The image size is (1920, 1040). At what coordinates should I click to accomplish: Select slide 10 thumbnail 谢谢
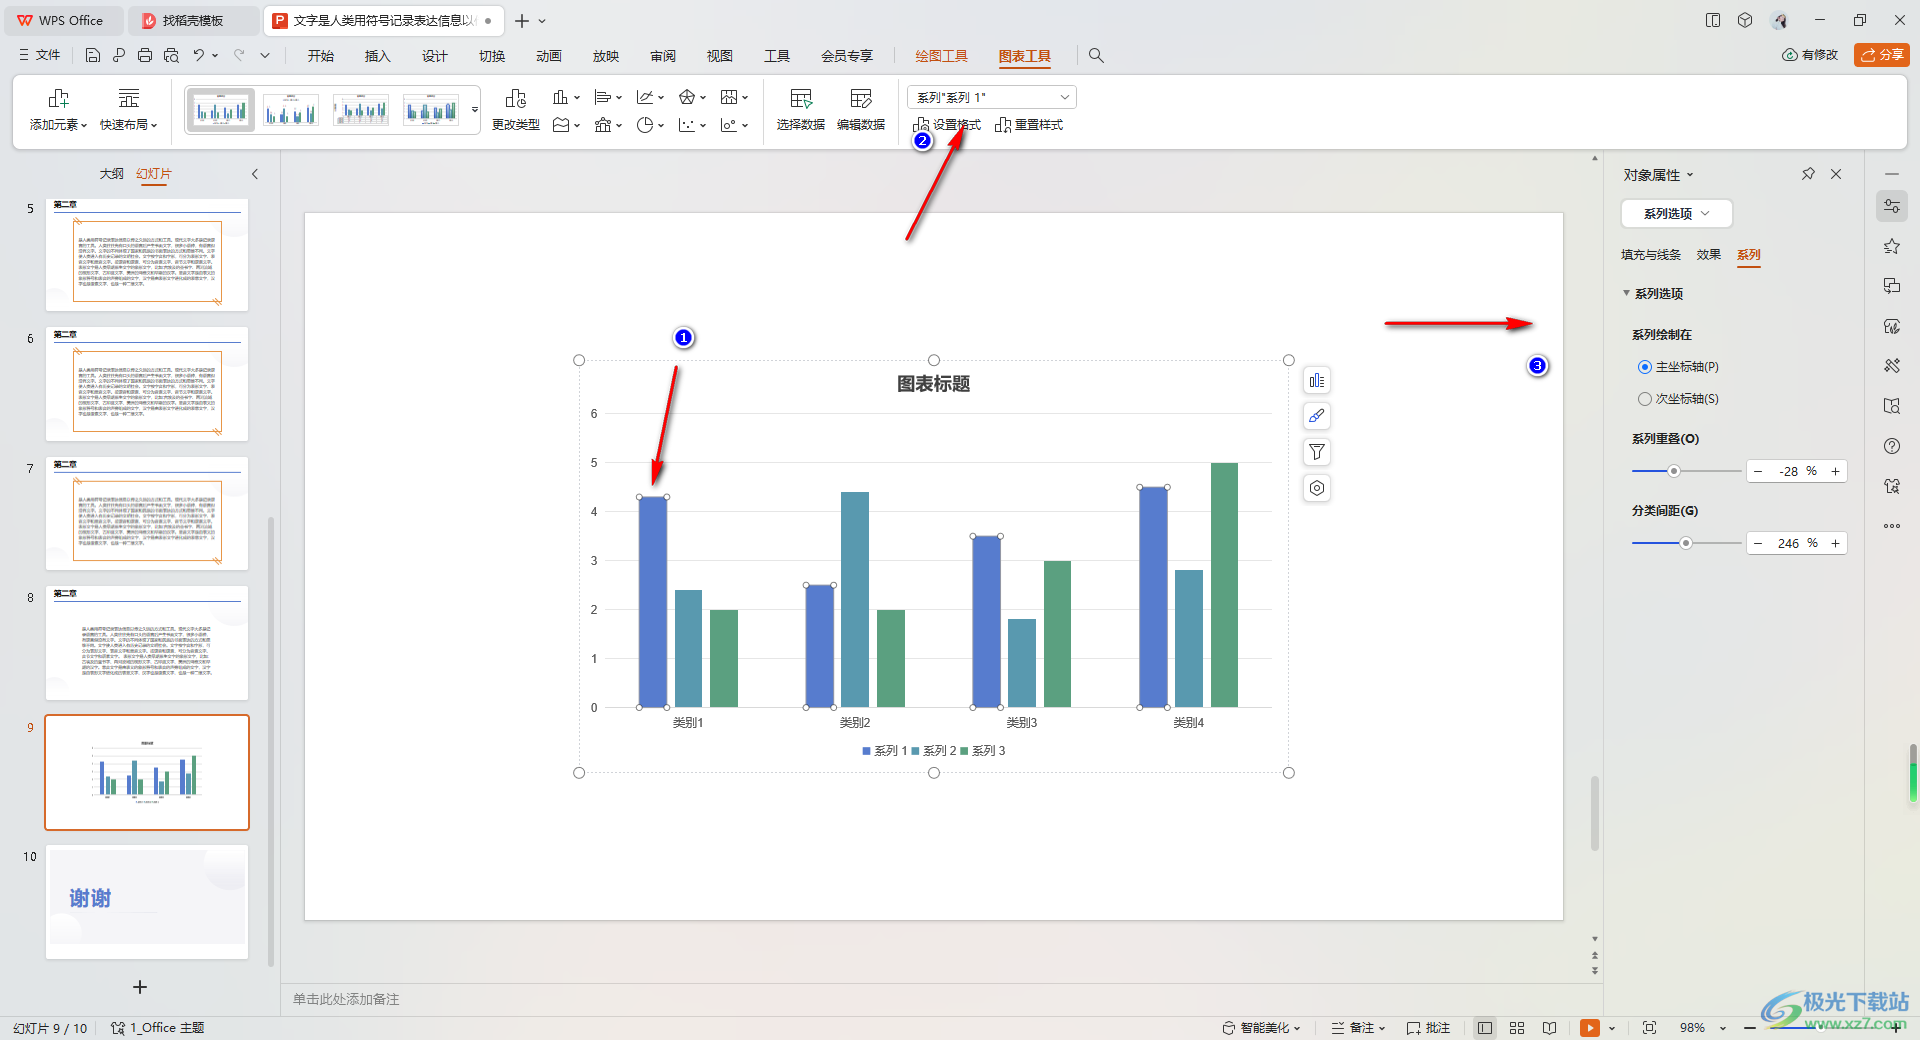(147, 902)
